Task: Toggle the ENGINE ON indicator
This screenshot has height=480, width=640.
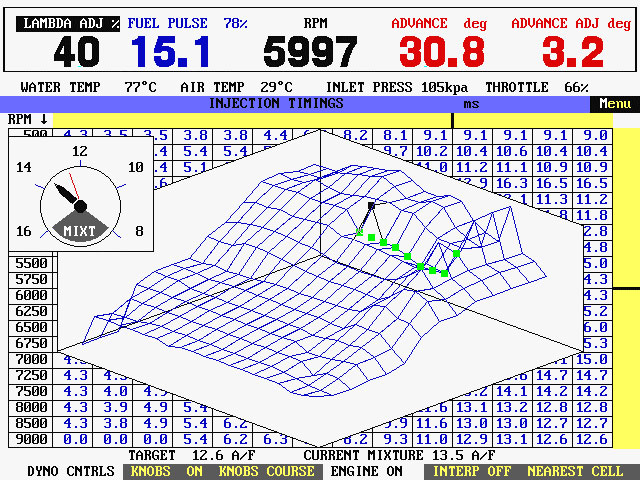Action: point(367,471)
